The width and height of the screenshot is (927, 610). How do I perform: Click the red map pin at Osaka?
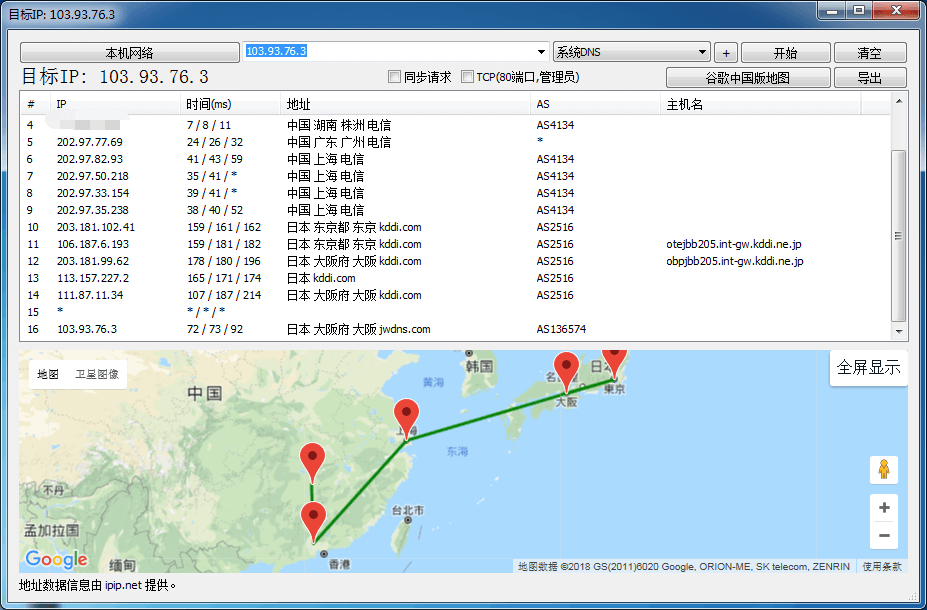(567, 370)
